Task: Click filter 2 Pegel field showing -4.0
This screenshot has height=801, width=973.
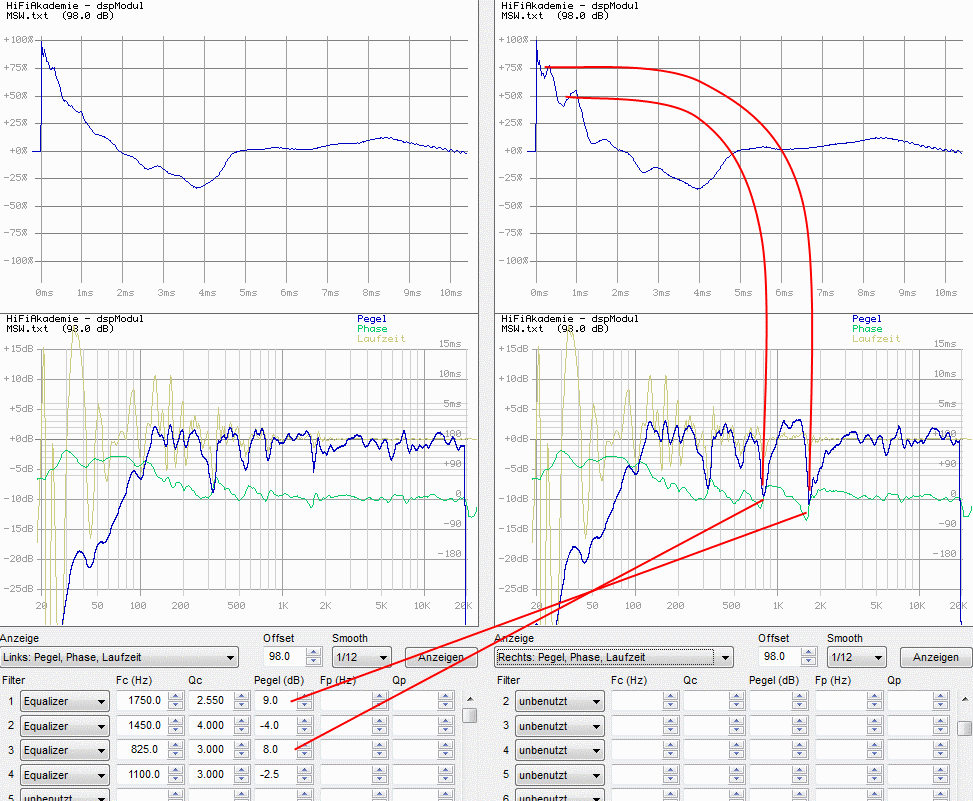Action: point(275,726)
